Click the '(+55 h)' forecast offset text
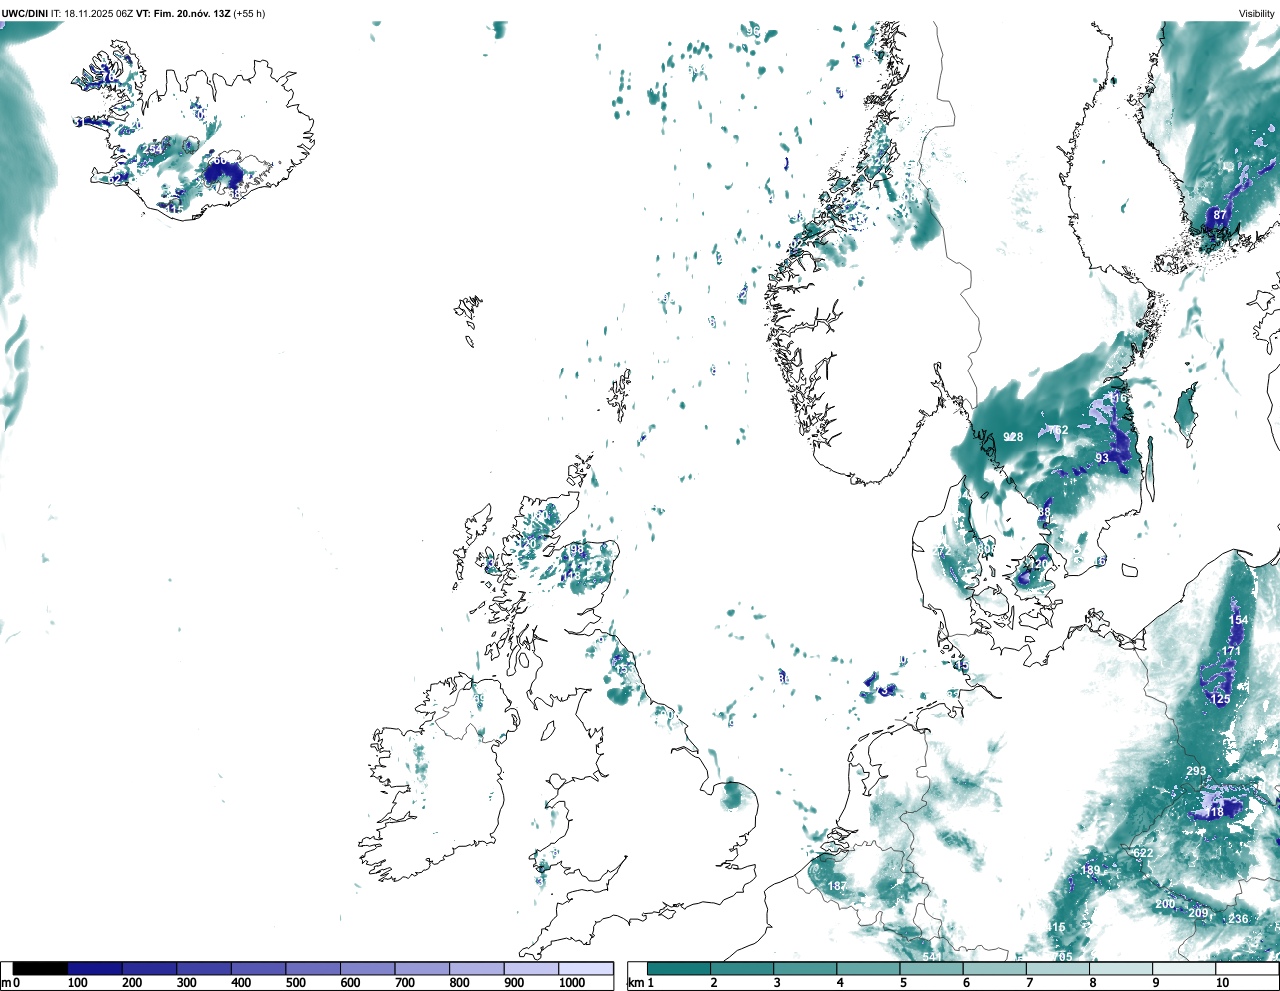Viewport: 1280px width, 991px height. click(x=249, y=13)
